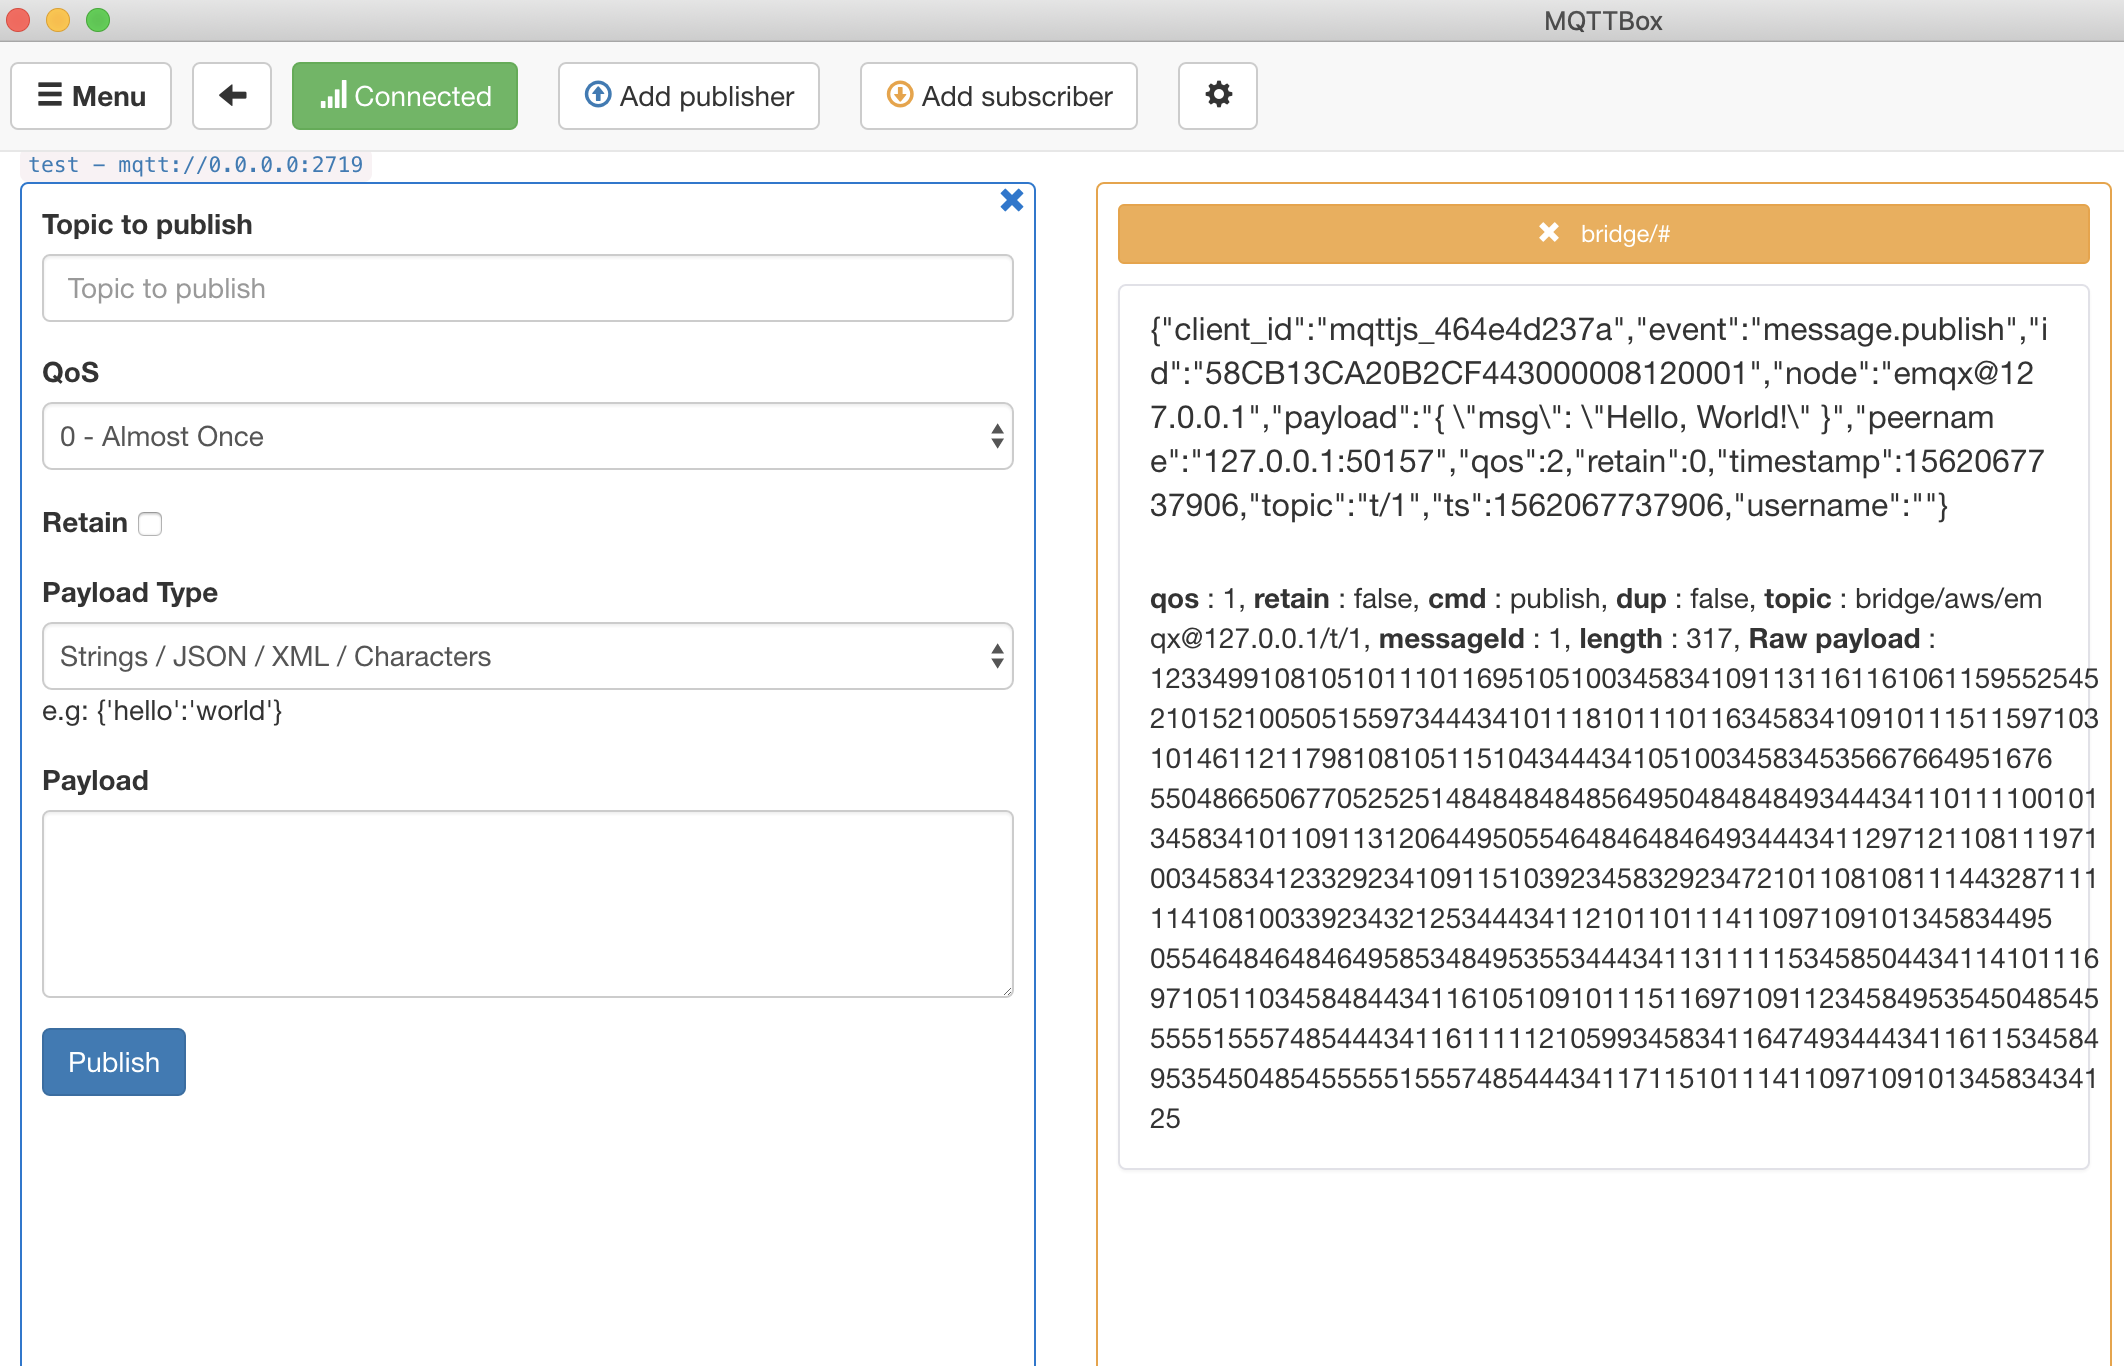
Task: Open the QoS dropdown
Action: click(528, 436)
